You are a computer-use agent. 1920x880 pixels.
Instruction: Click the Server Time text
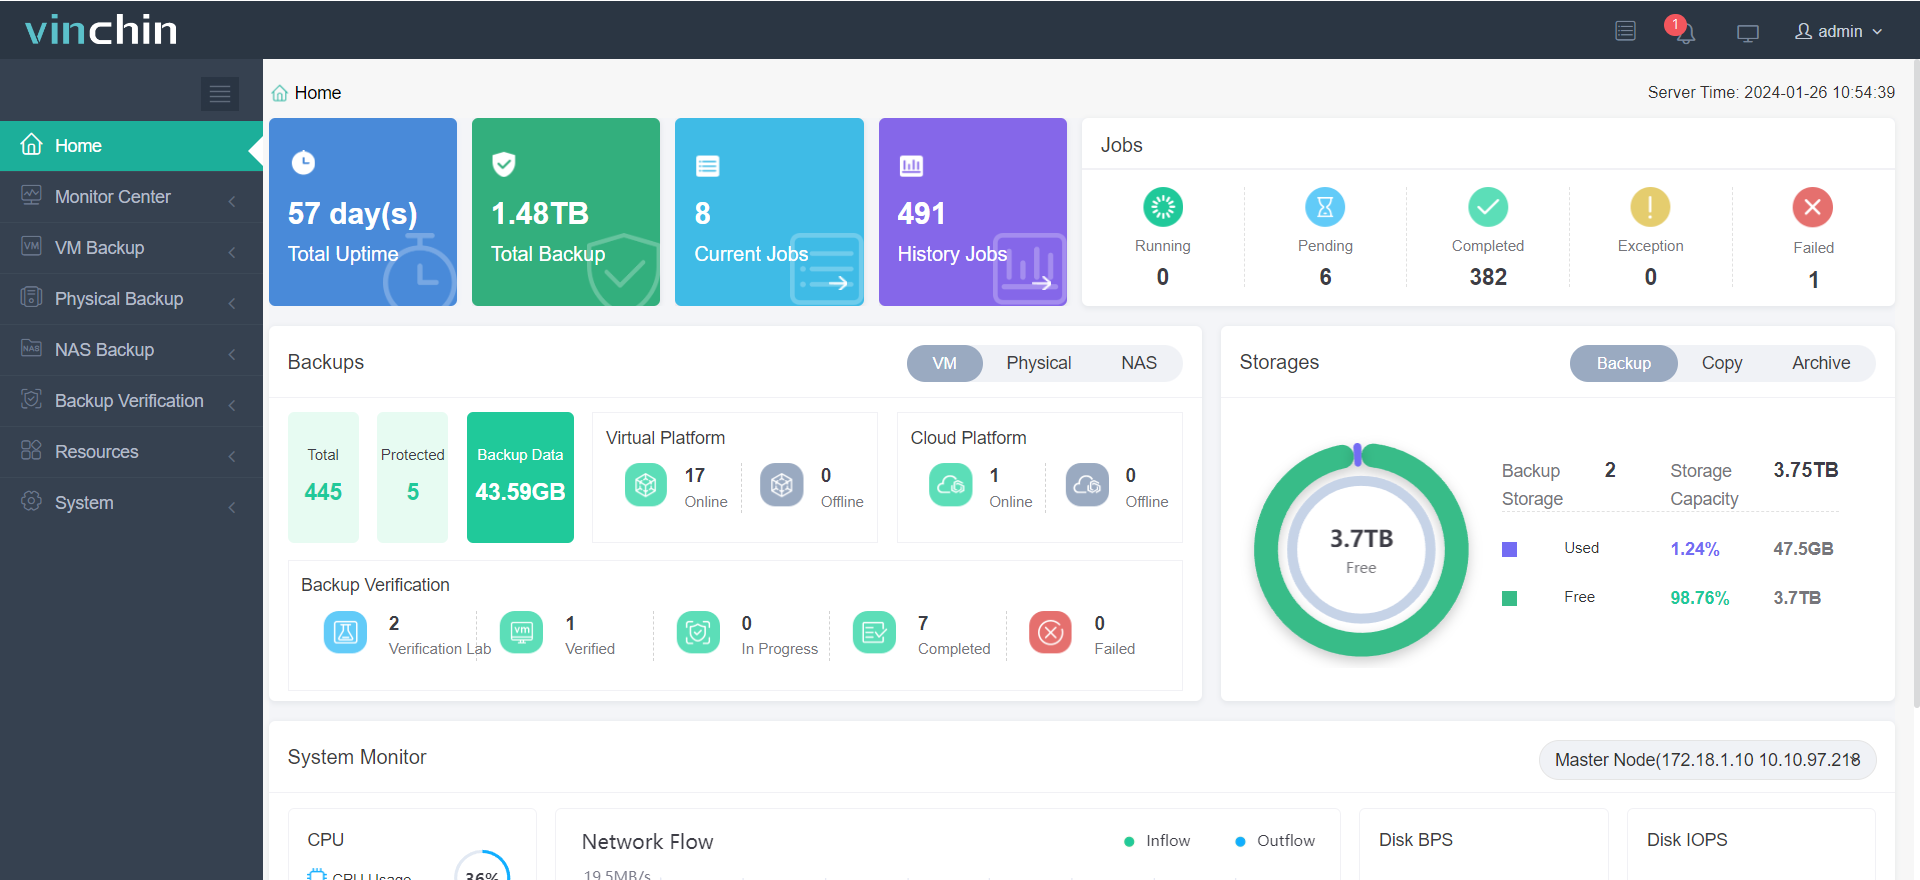(x=1771, y=93)
